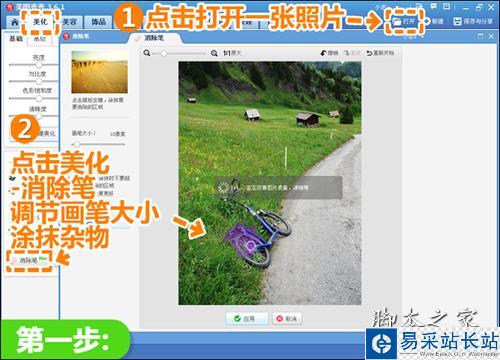Click the 取消 cancel button

[287, 318]
